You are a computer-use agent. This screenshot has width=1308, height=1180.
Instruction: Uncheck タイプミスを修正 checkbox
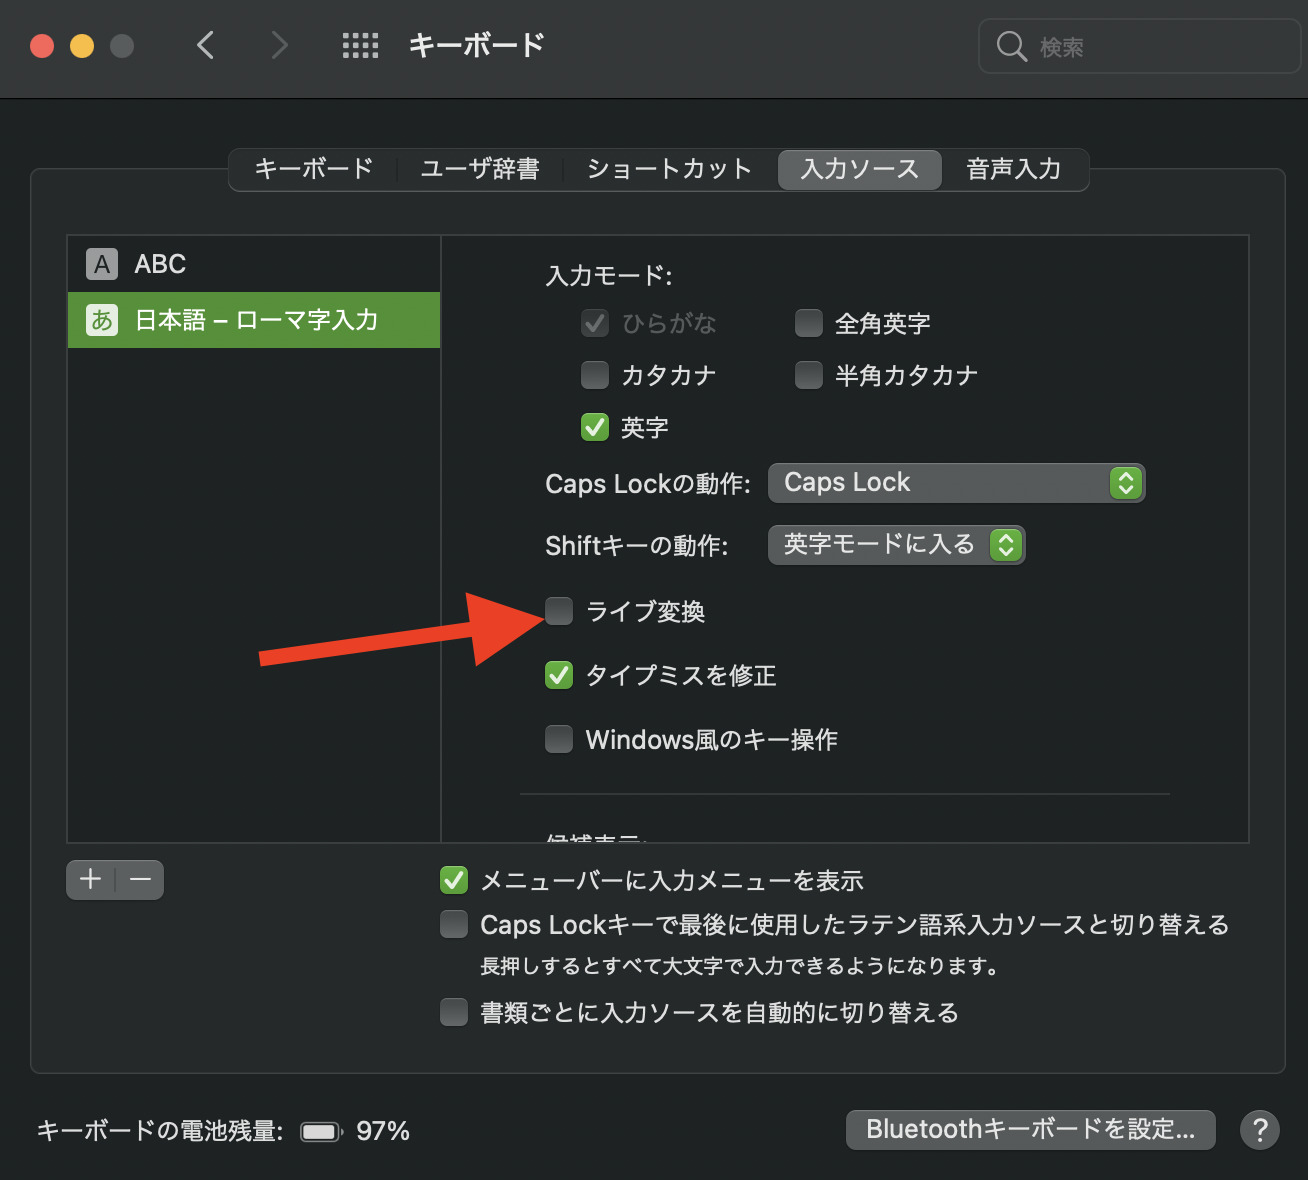[559, 675]
